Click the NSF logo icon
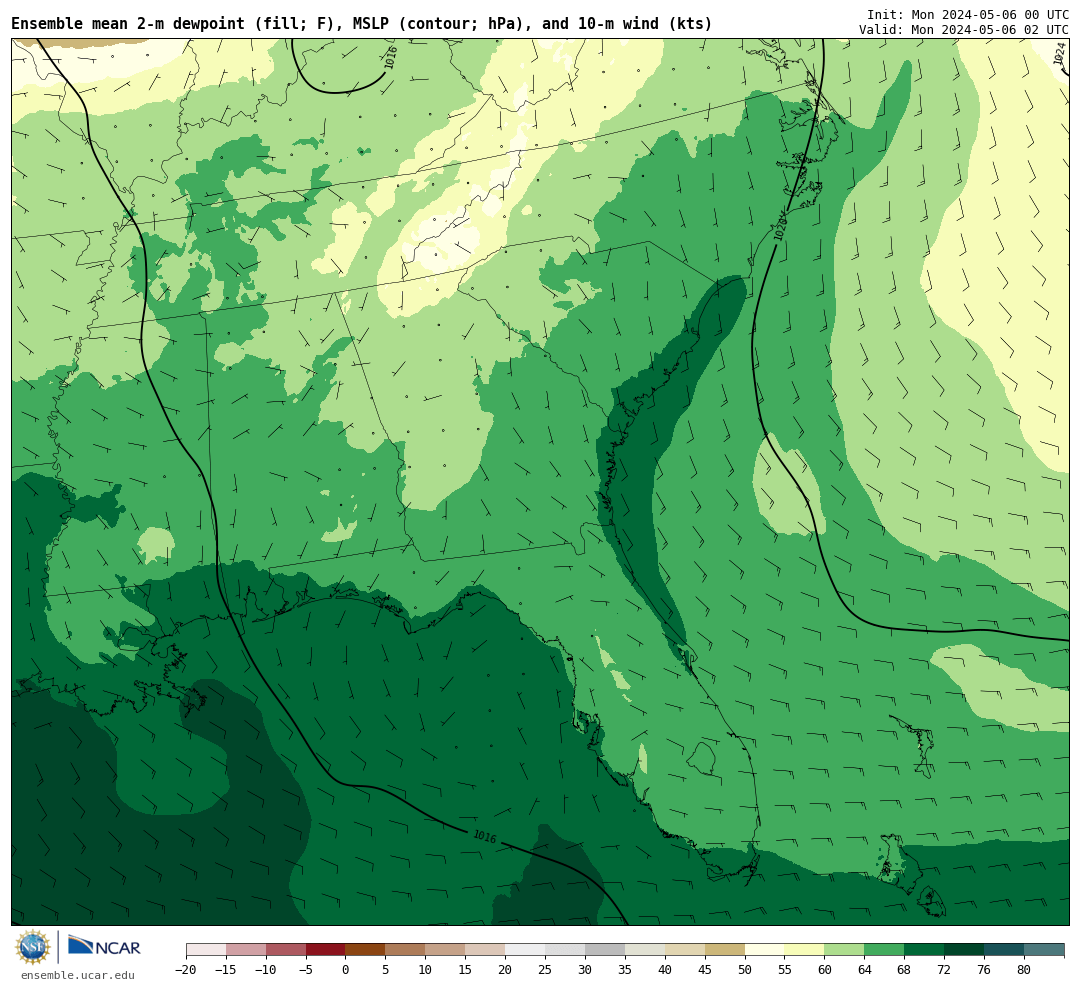The height and width of the screenshot is (988, 1080). [x=33, y=947]
